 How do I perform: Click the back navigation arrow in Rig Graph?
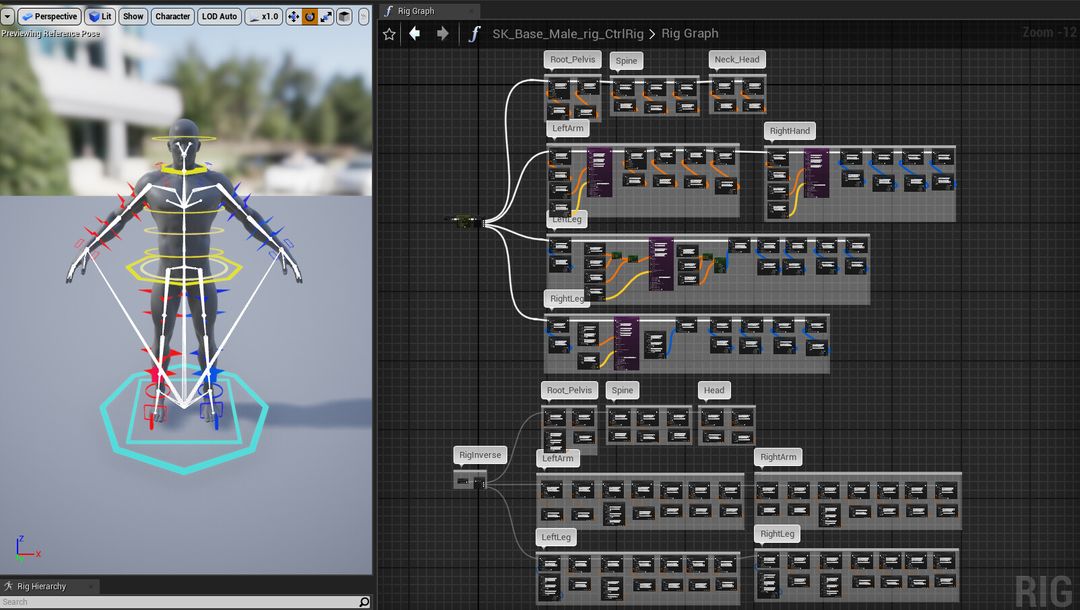click(x=415, y=33)
